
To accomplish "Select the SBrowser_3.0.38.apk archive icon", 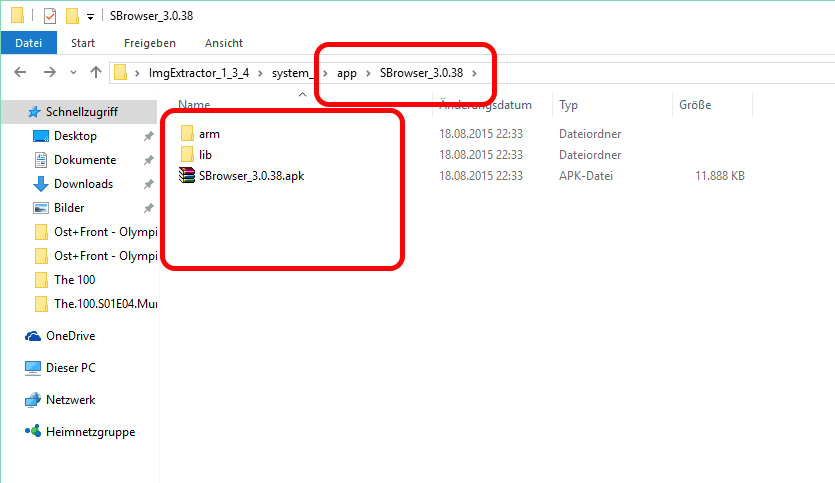I will click(187, 176).
